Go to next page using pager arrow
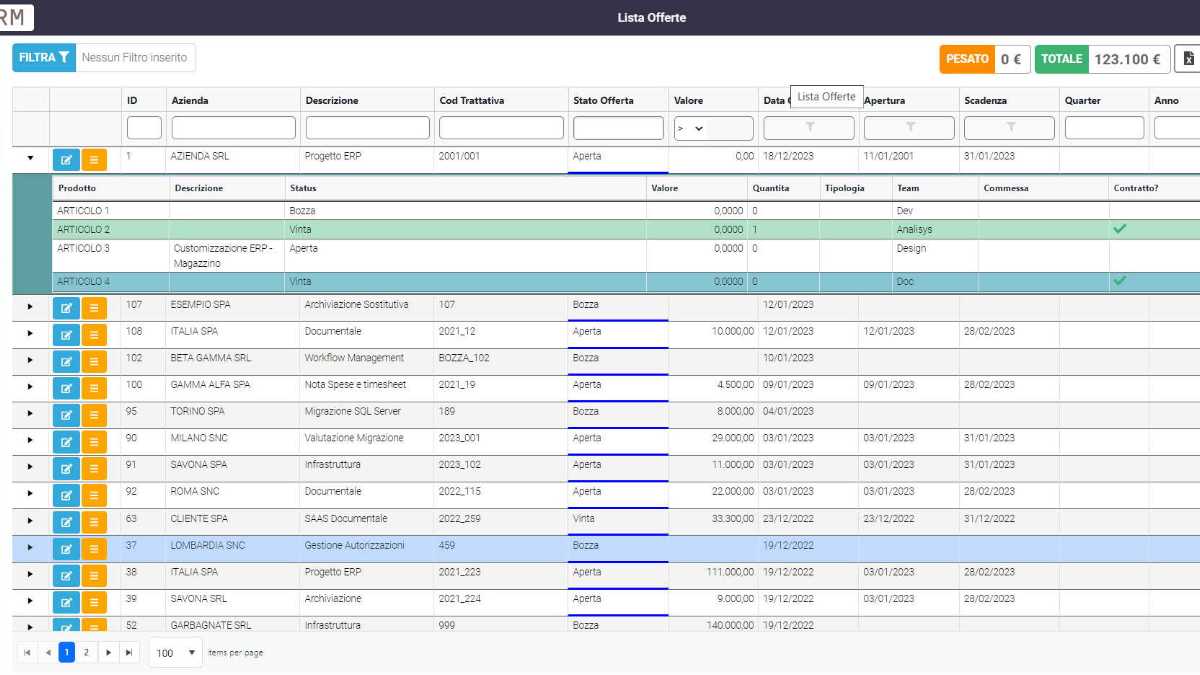This screenshot has height=675, width=1200. coord(108,653)
